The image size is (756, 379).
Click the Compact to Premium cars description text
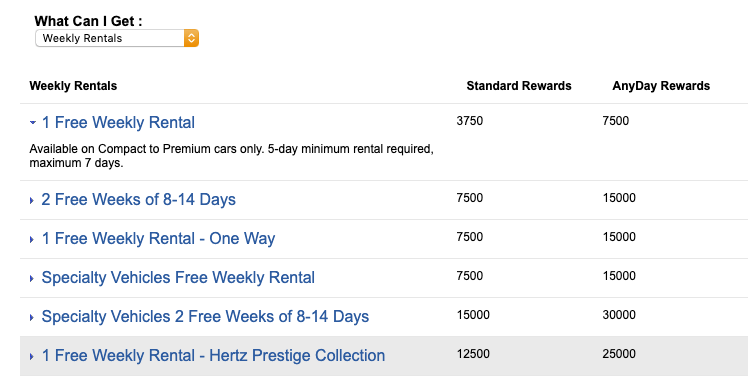pos(231,156)
